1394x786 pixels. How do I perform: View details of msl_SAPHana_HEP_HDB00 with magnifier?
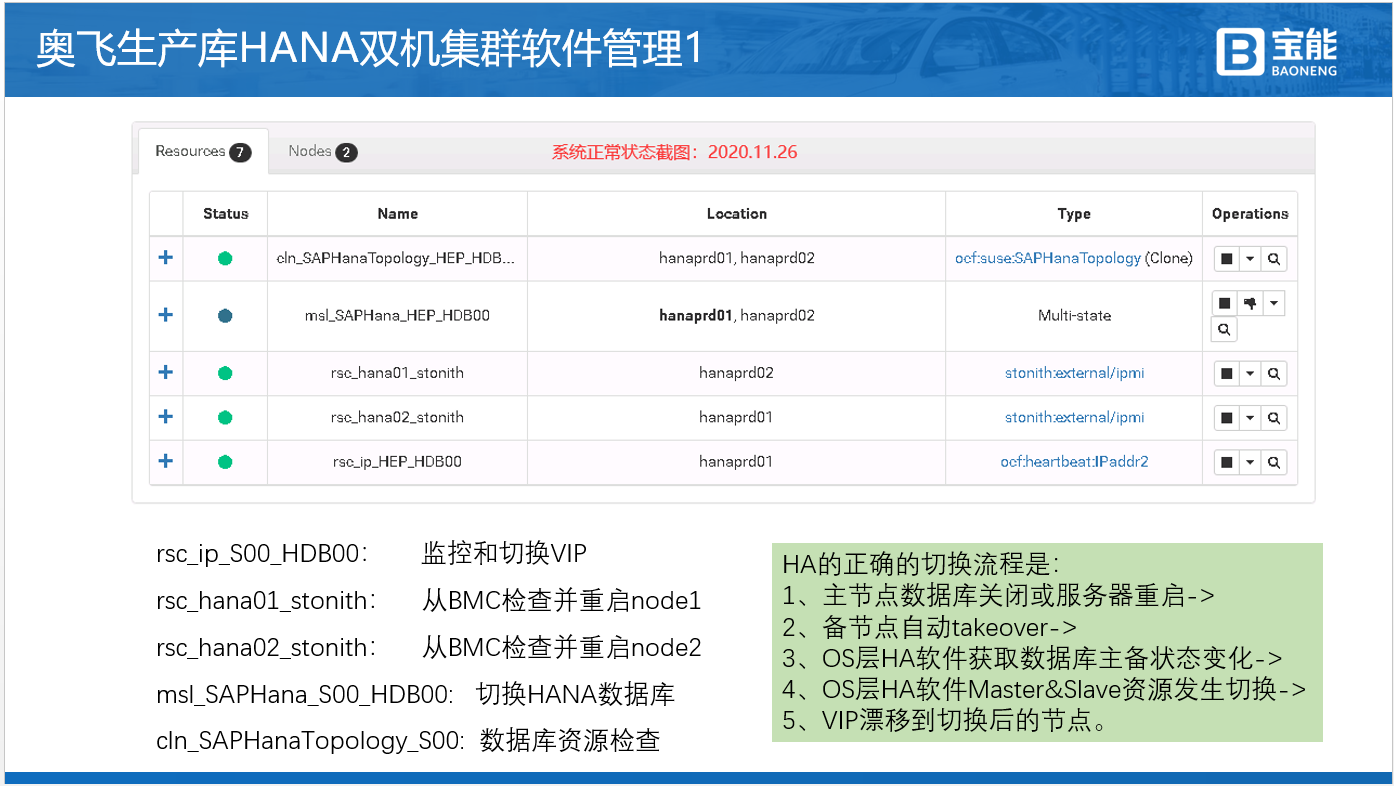pos(1224,329)
